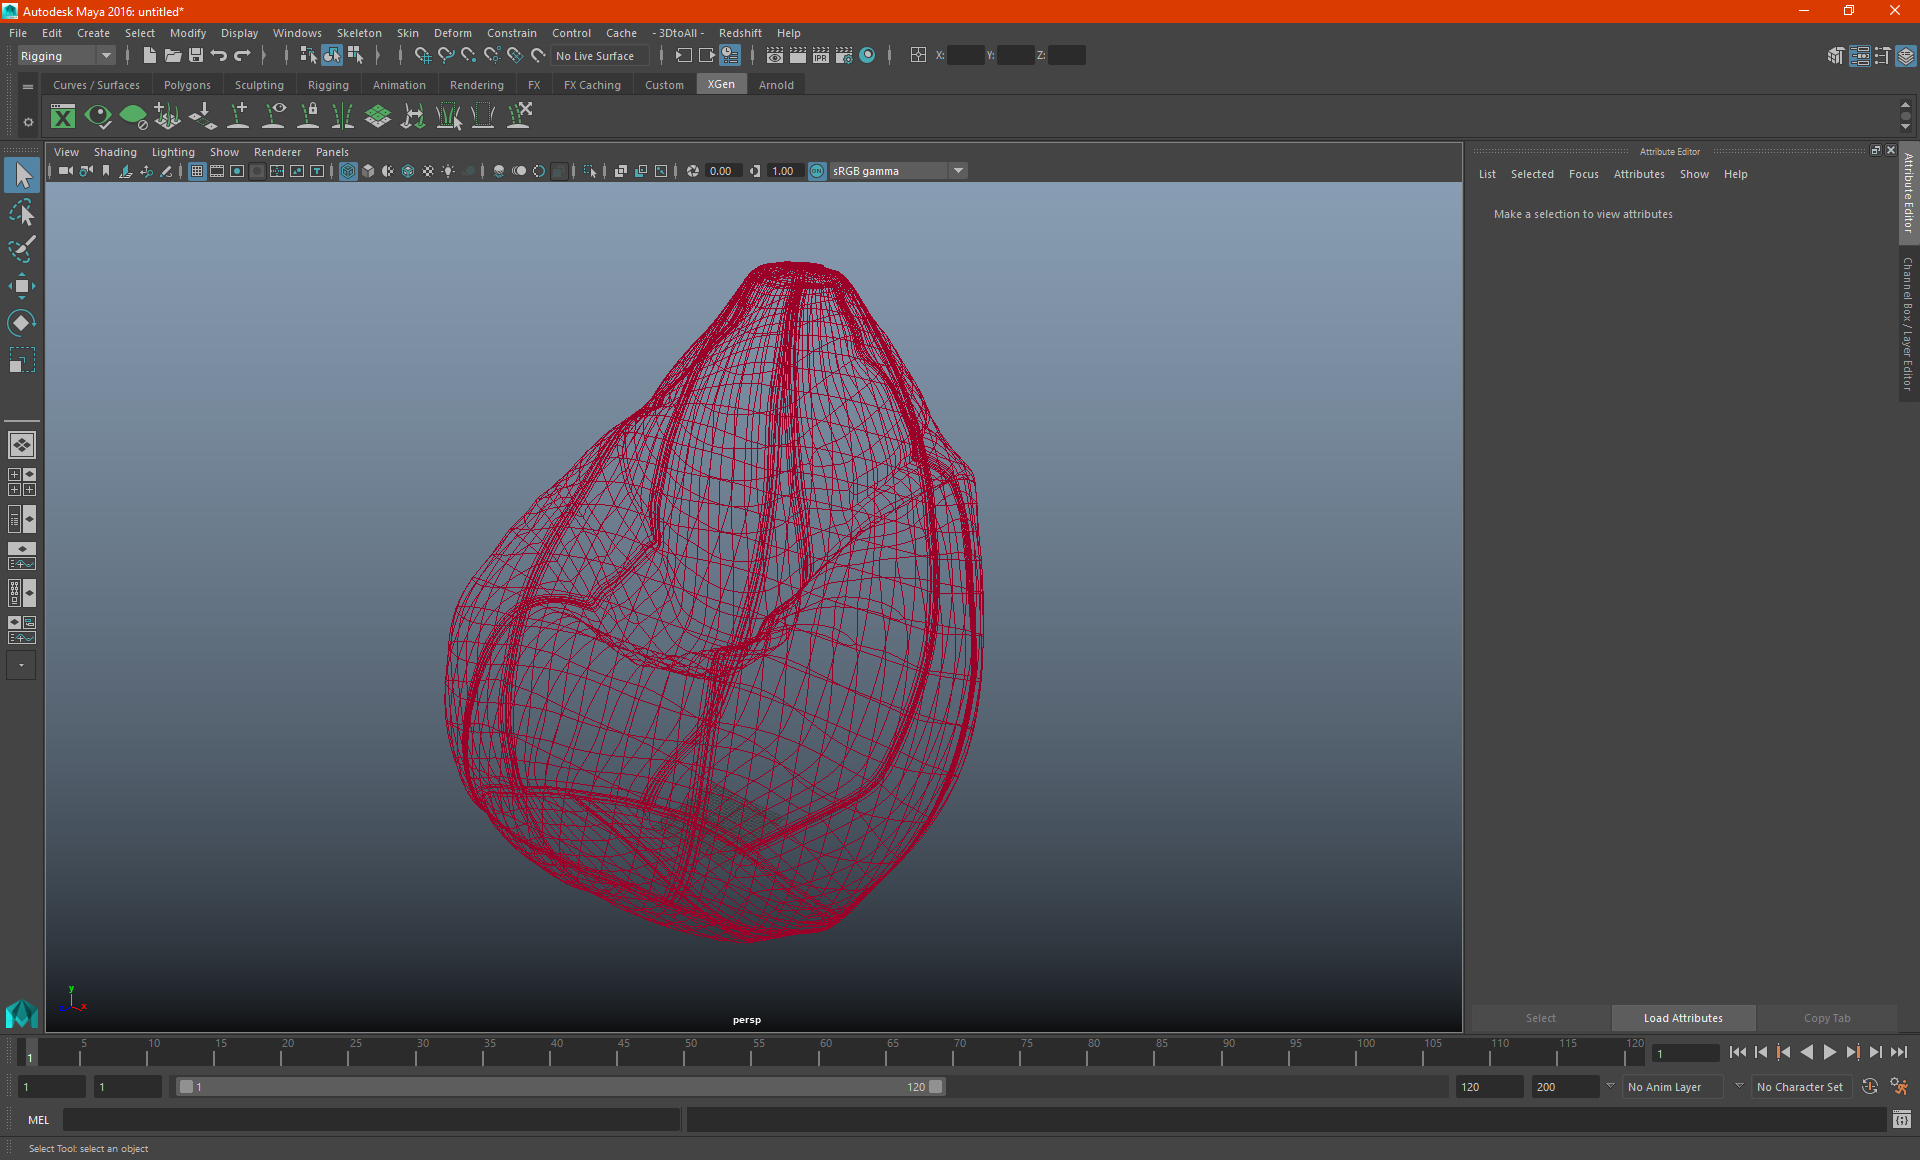Toggle textured display in viewport
Screen dimensions: 1920x1160
click(x=428, y=171)
